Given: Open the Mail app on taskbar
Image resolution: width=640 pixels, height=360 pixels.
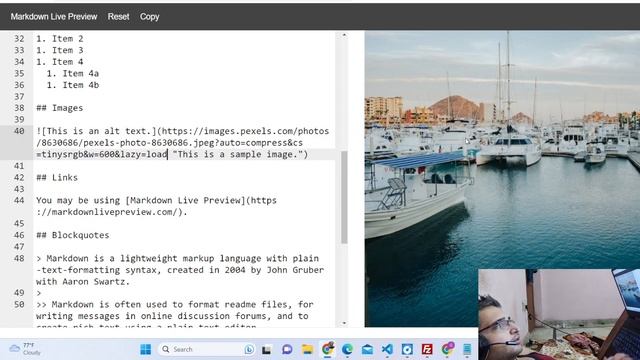Looking at the screenshot, I should point(367,349).
